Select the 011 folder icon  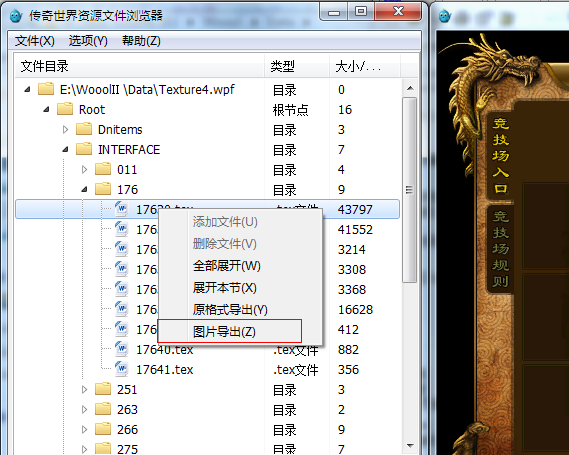(x=103, y=169)
